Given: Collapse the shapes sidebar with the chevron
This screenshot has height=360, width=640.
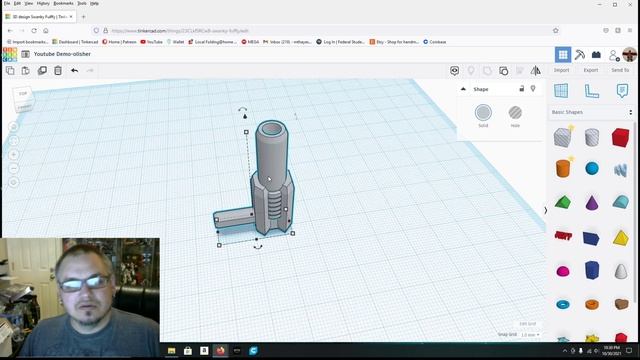Looking at the screenshot, I should pyautogui.click(x=546, y=210).
